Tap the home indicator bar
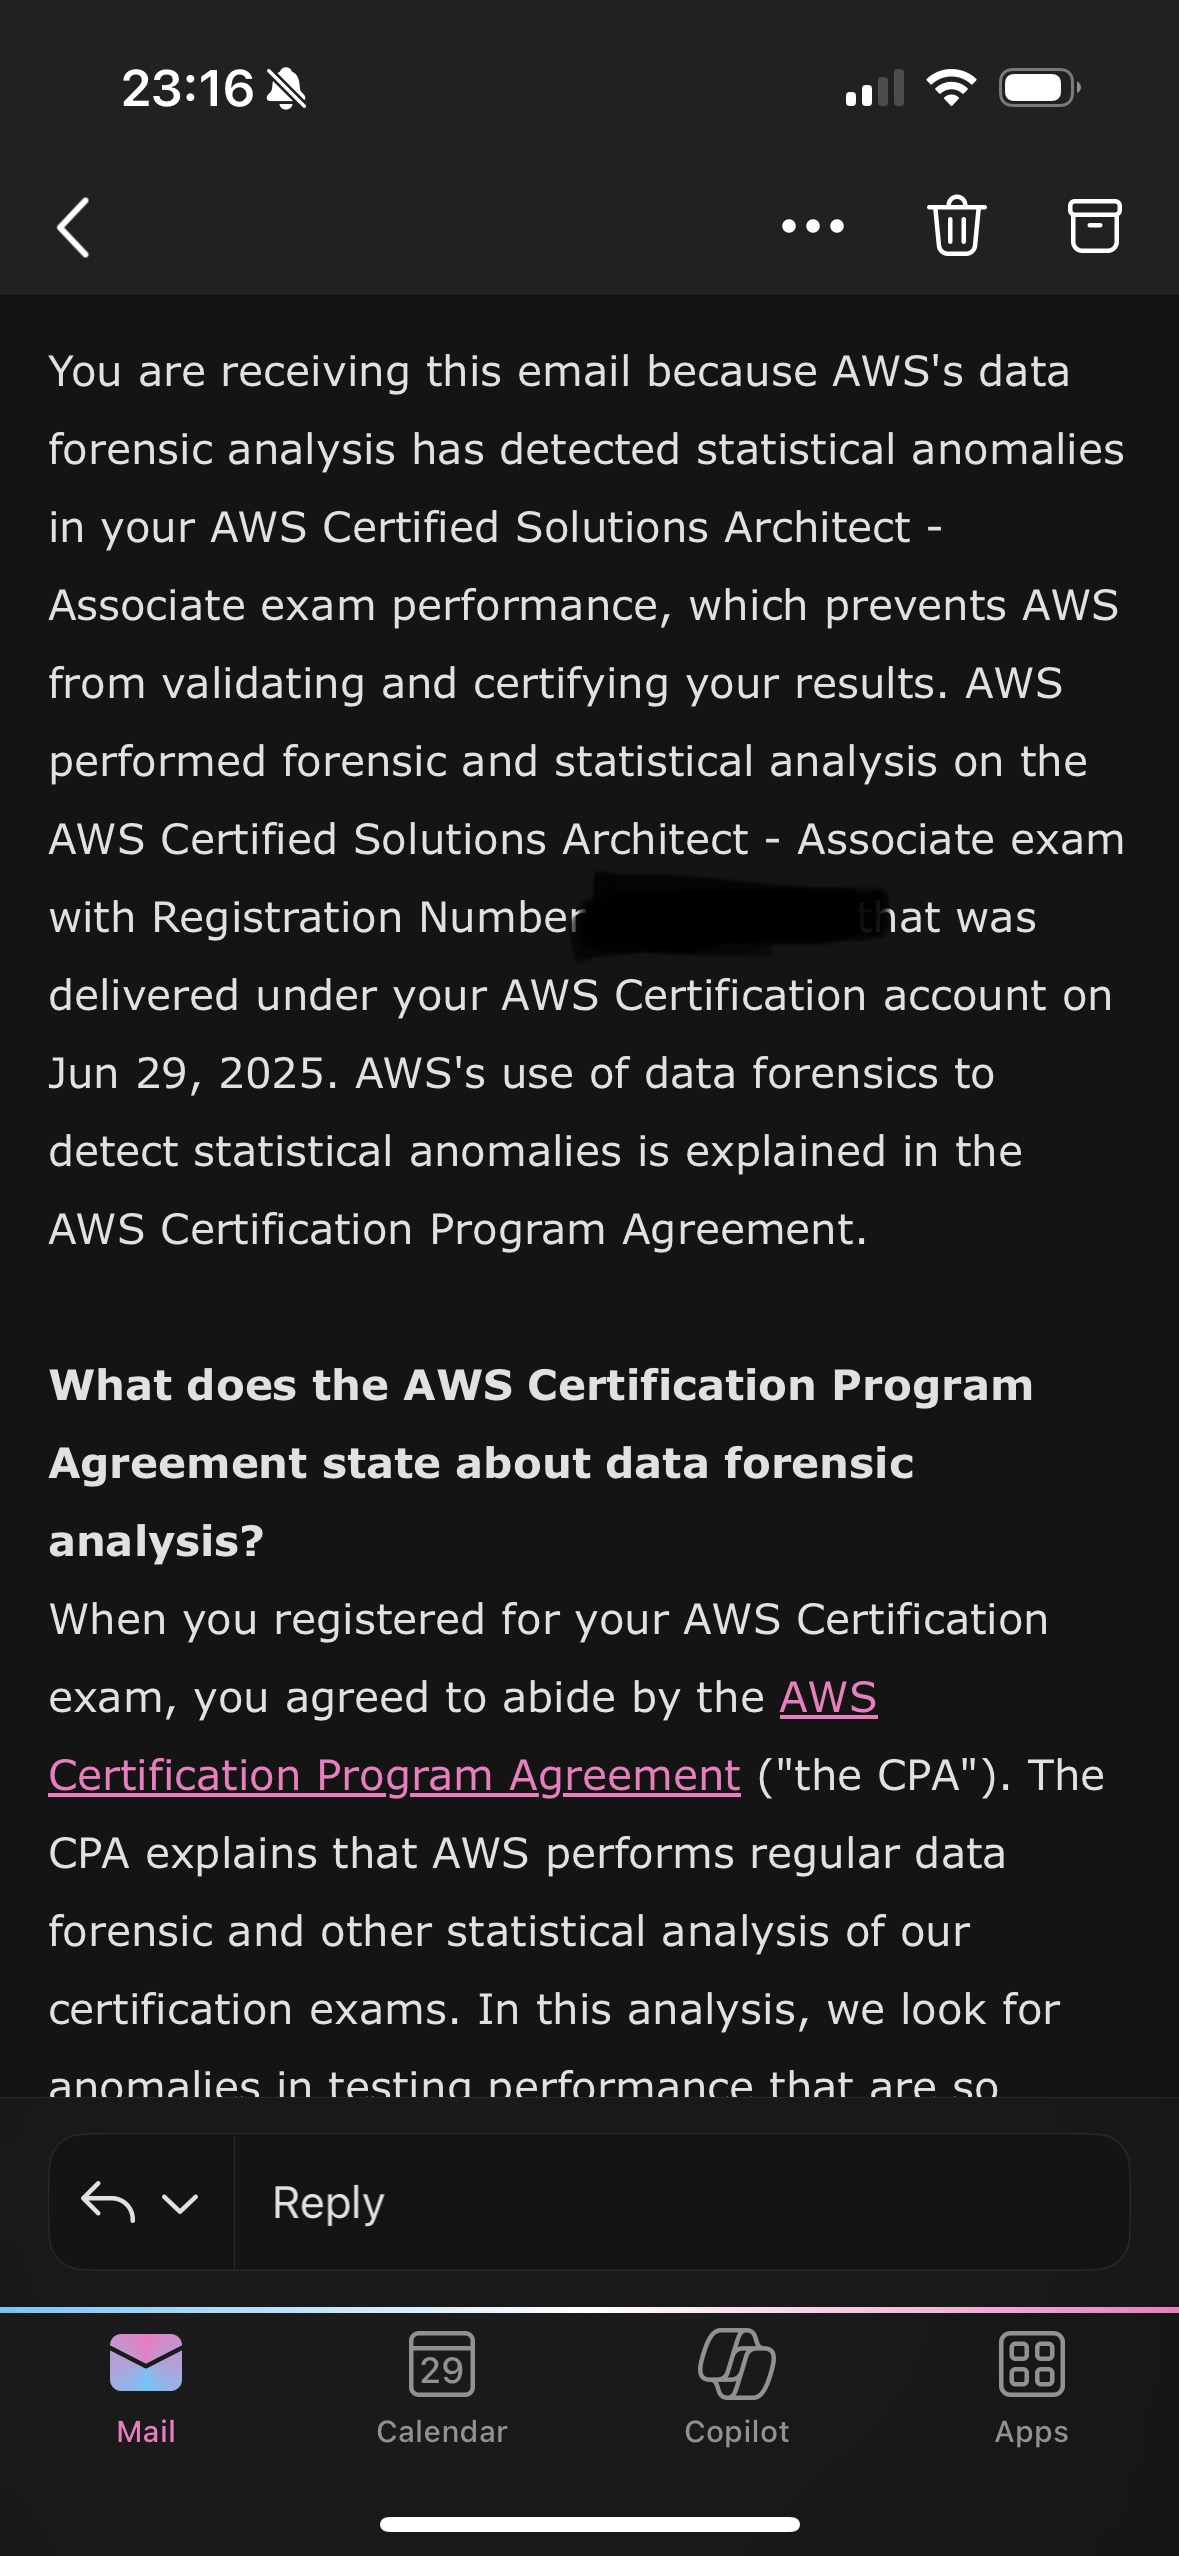1179x2556 pixels. click(589, 2524)
